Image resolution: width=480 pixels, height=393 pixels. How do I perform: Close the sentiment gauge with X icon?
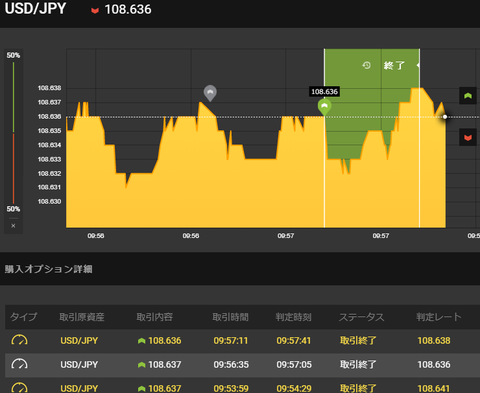(x=13, y=226)
